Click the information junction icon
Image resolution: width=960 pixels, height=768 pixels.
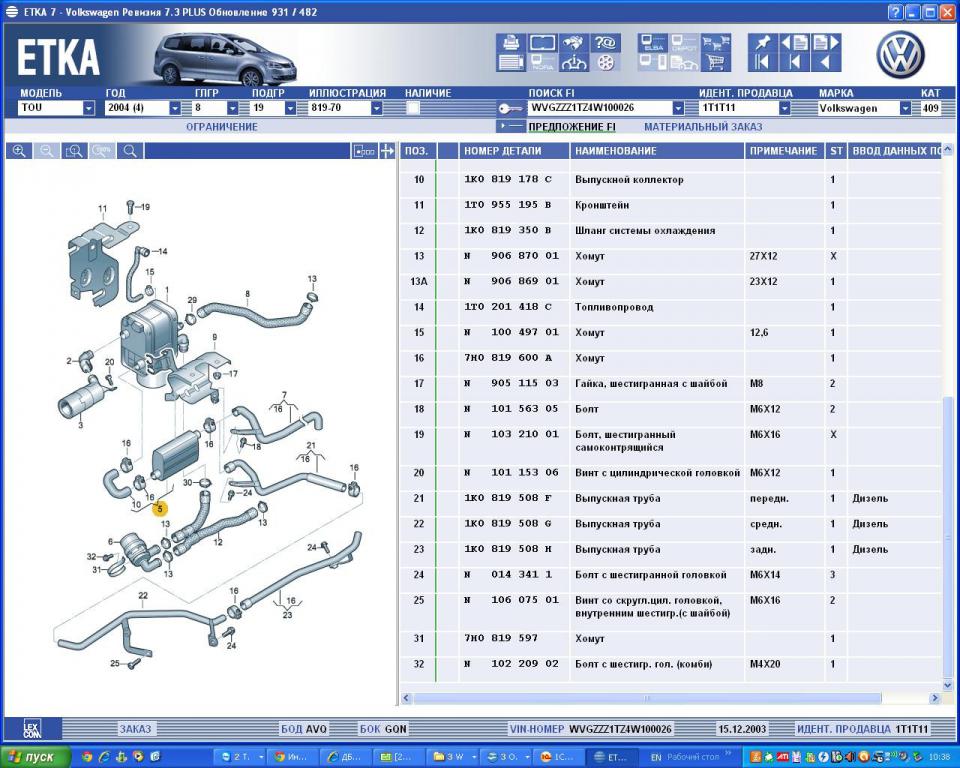coord(574,62)
